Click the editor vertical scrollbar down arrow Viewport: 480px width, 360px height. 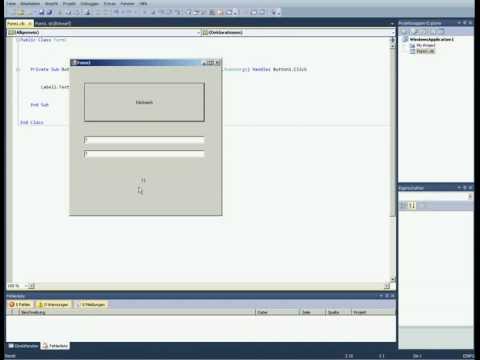click(393, 279)
